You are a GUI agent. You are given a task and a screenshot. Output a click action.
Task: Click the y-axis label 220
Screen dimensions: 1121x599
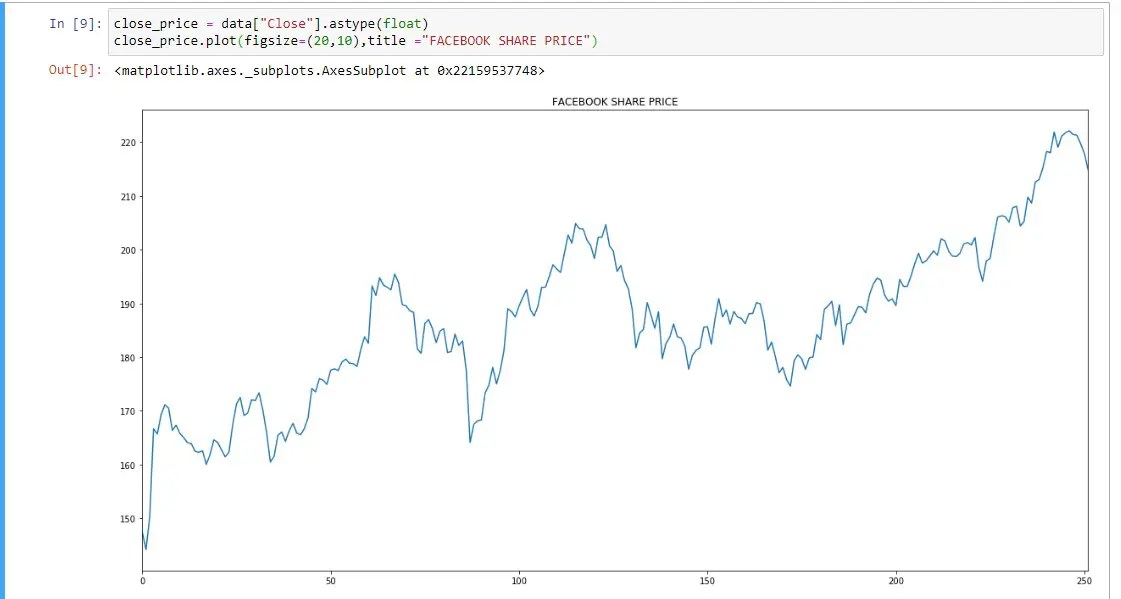tap(128, 143)
